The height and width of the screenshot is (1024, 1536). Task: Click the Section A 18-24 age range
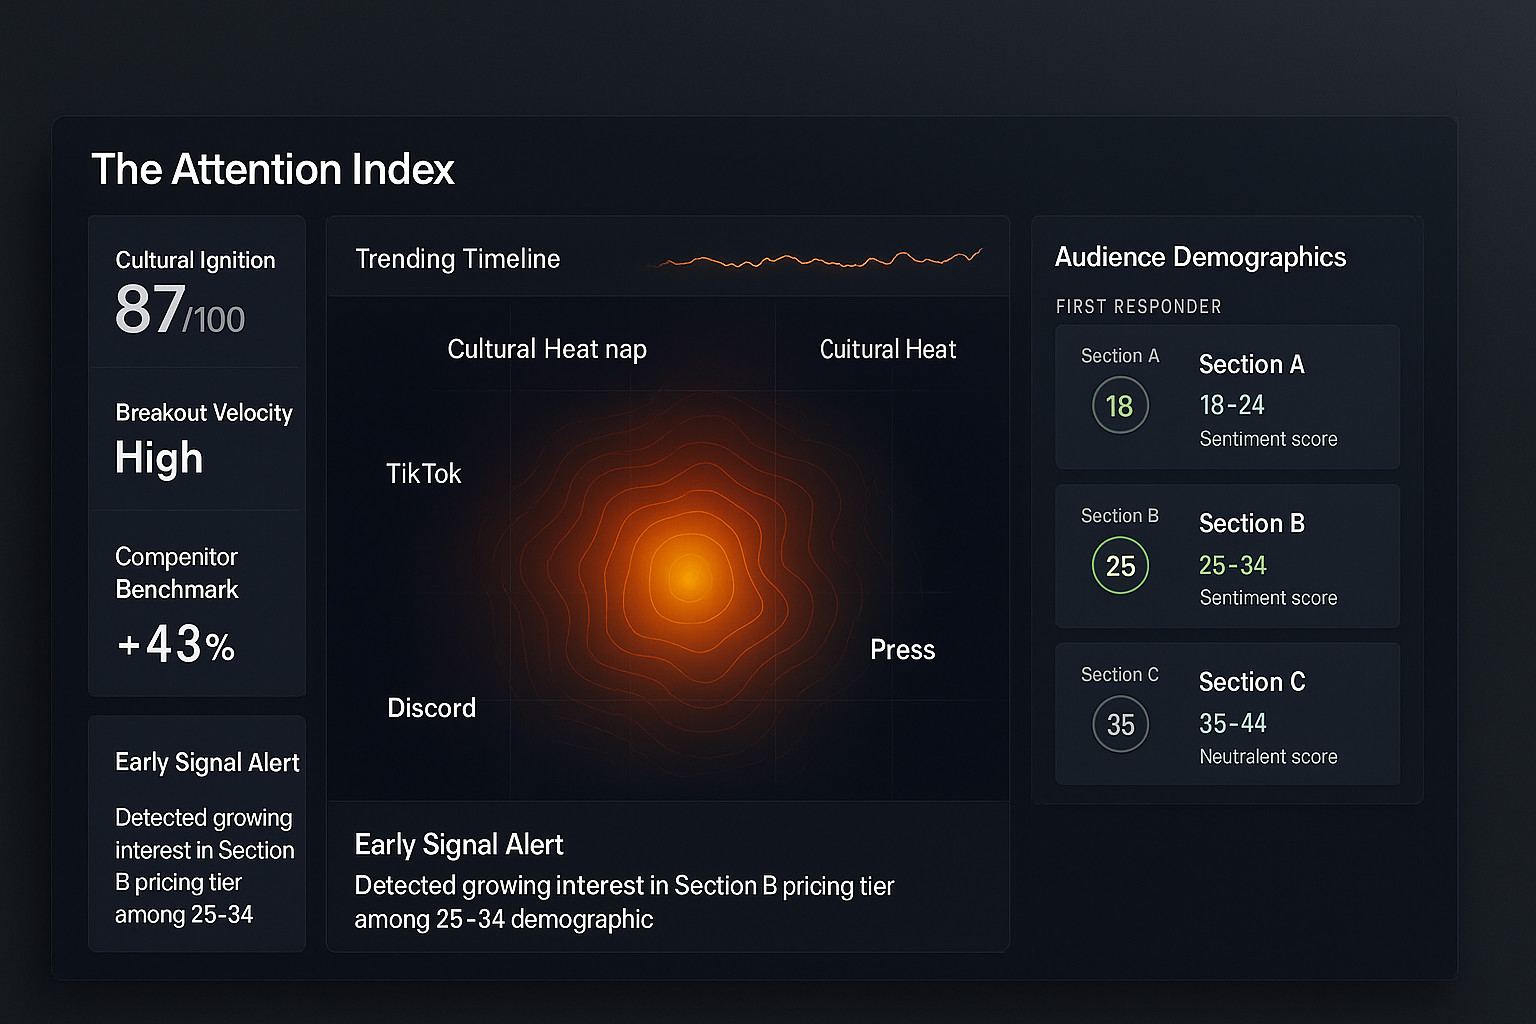(x=1232, y=405)
